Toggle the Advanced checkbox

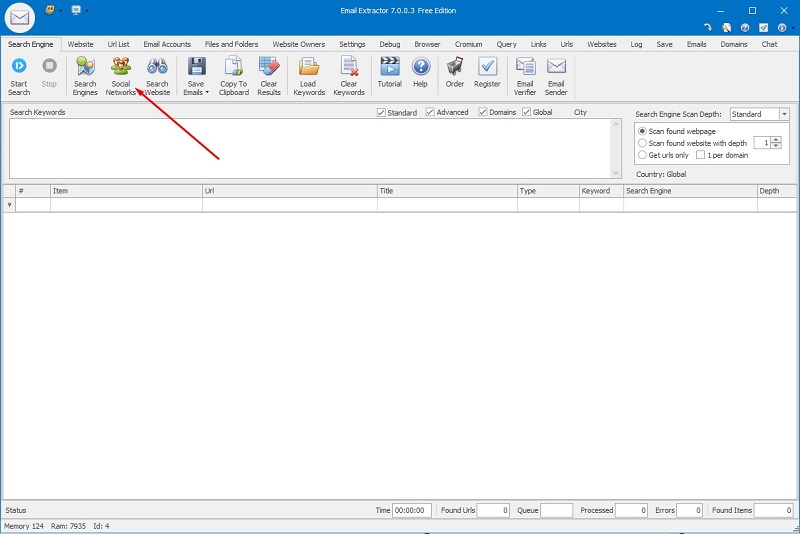coord(431,113)
